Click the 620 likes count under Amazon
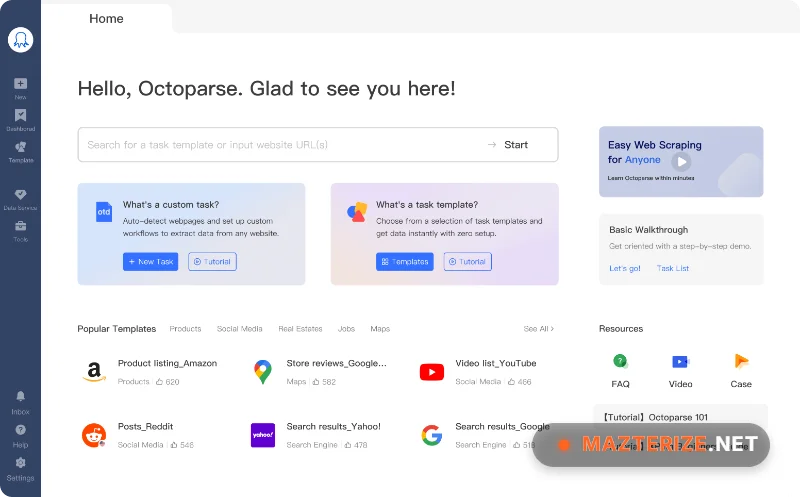 click(168, 382)
